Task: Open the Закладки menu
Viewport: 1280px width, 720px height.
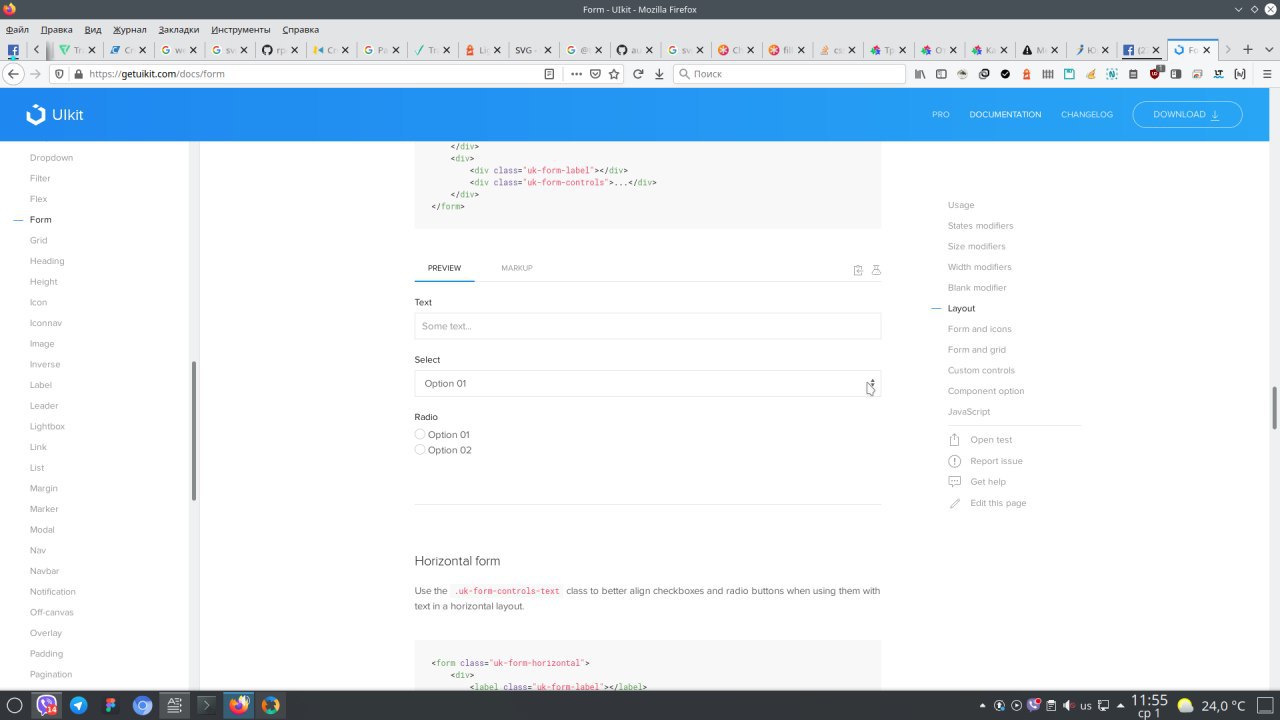Action: [179, 30]
